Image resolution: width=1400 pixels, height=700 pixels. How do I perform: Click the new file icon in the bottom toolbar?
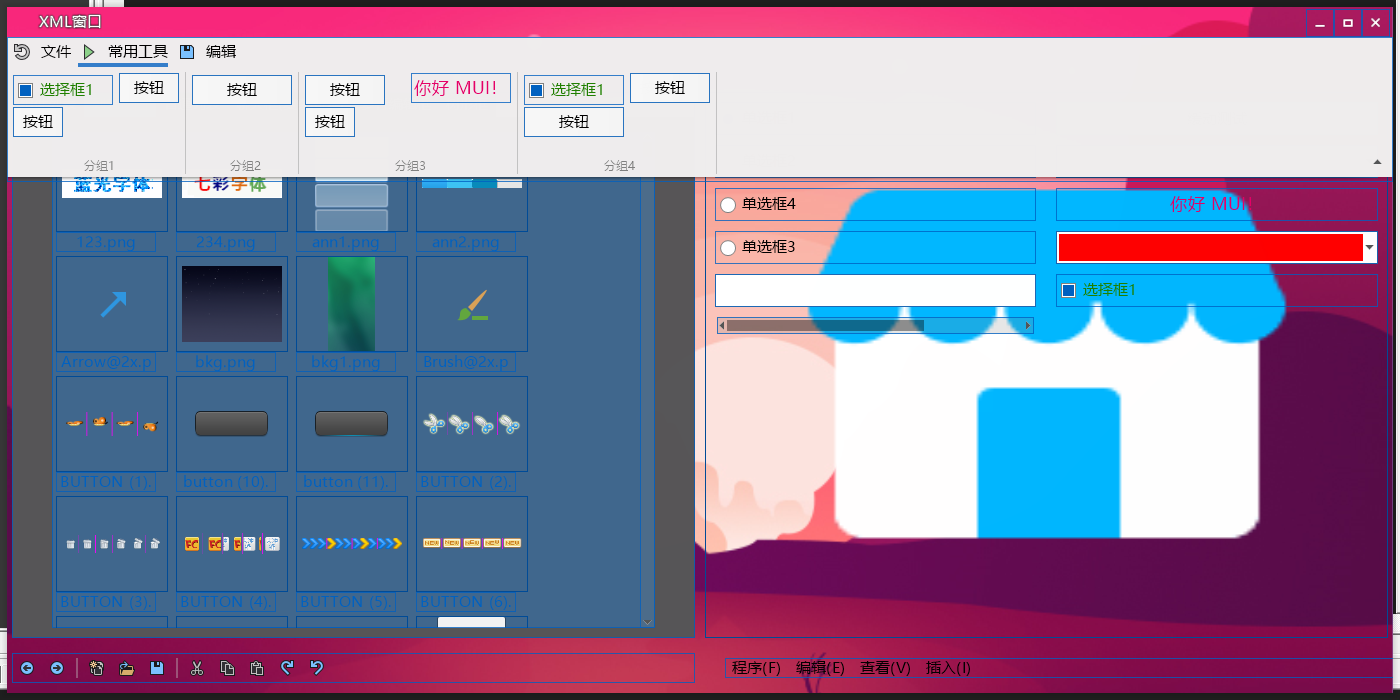pos(97,668)
